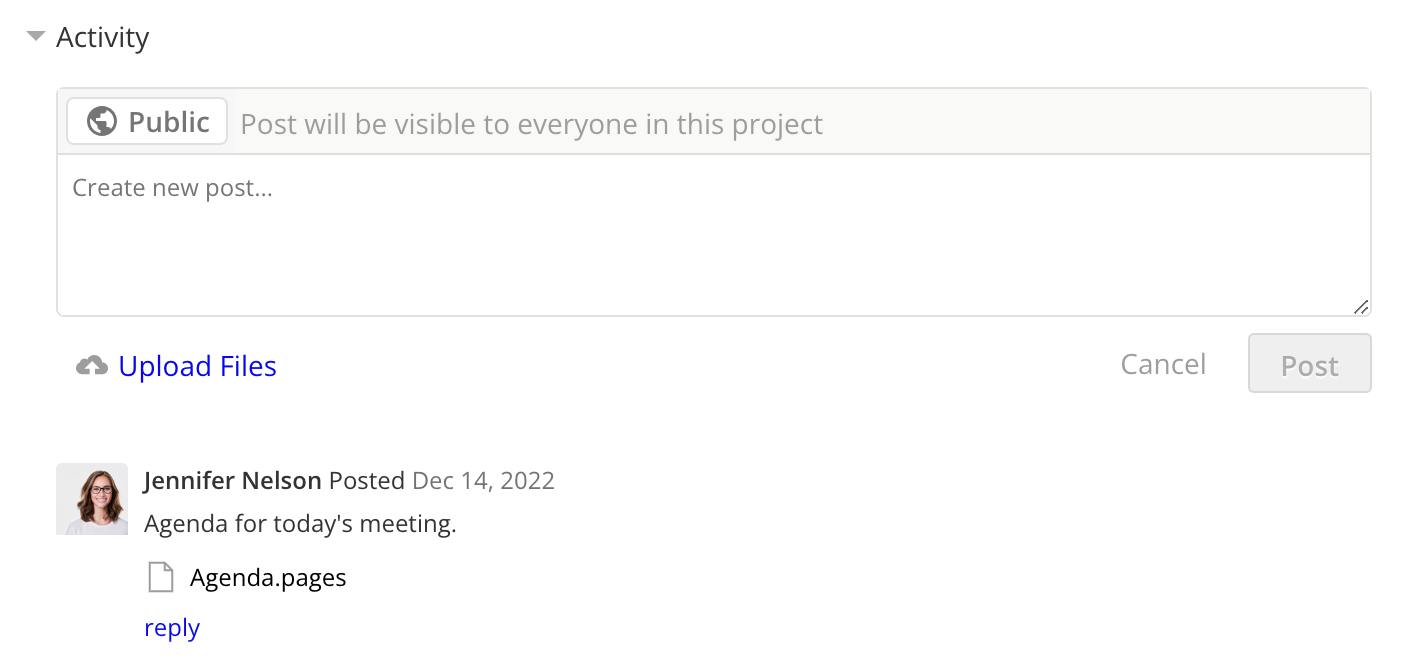Collapse the Activity section triangle
This screenshot has width=1401, height=665.
[x=36, y=36]
